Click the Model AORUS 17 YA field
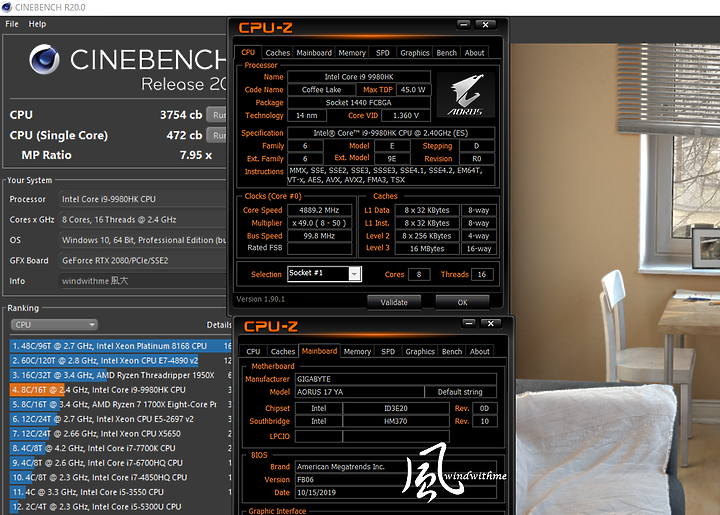 coord(359,392)
